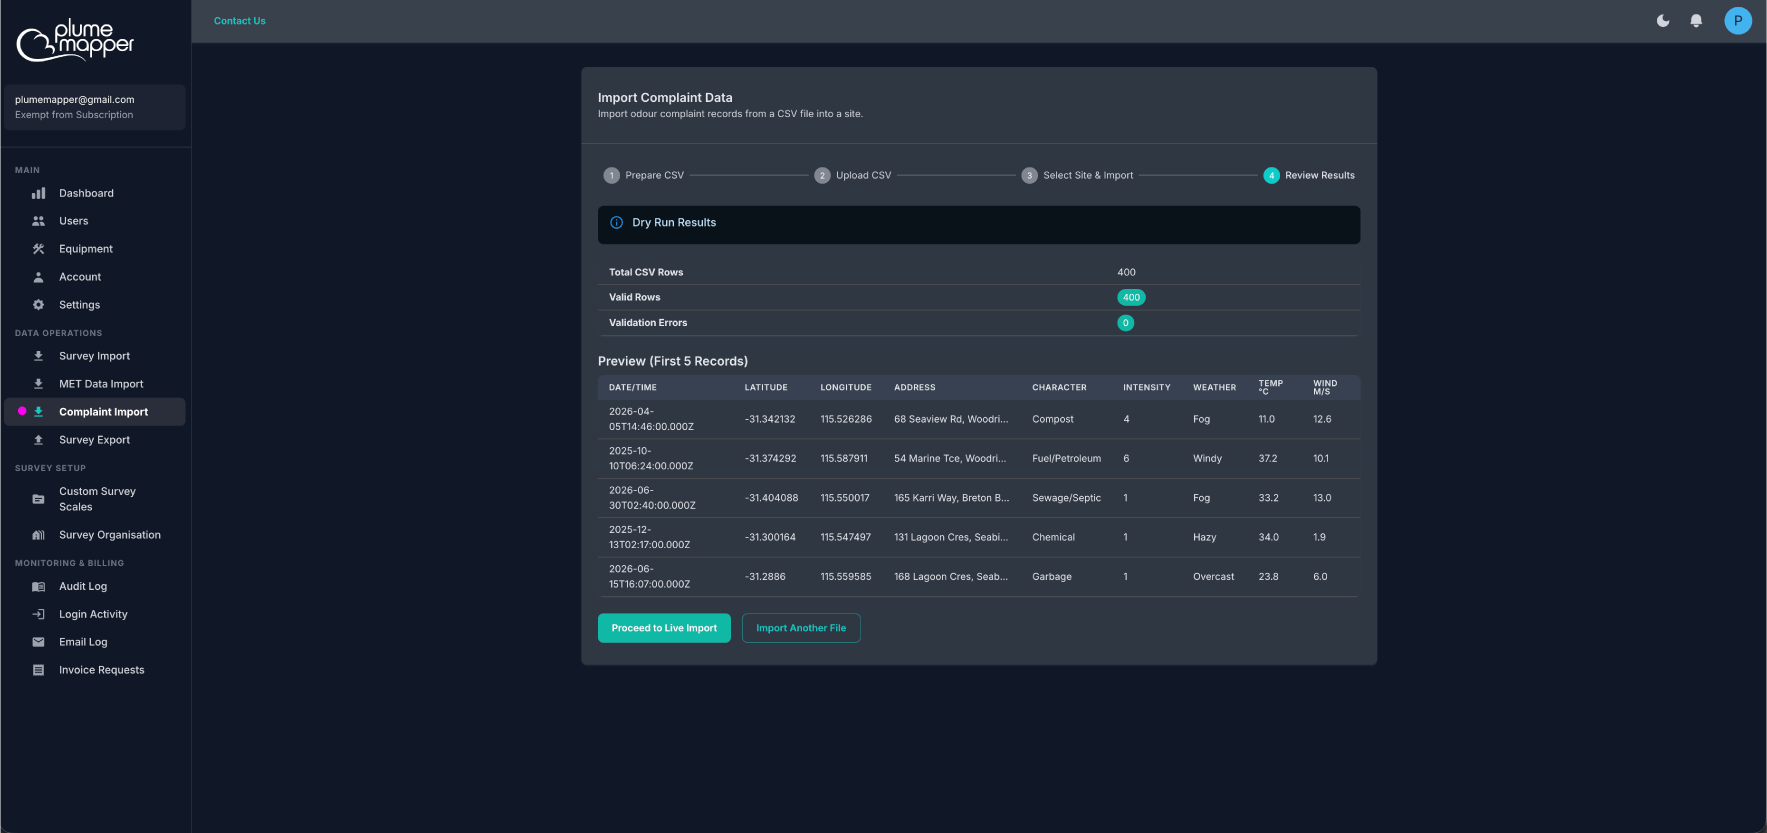The image size is (1767, 833).
Task: Click the Plume Mapper logo
Action: click(x=76, y=40)
